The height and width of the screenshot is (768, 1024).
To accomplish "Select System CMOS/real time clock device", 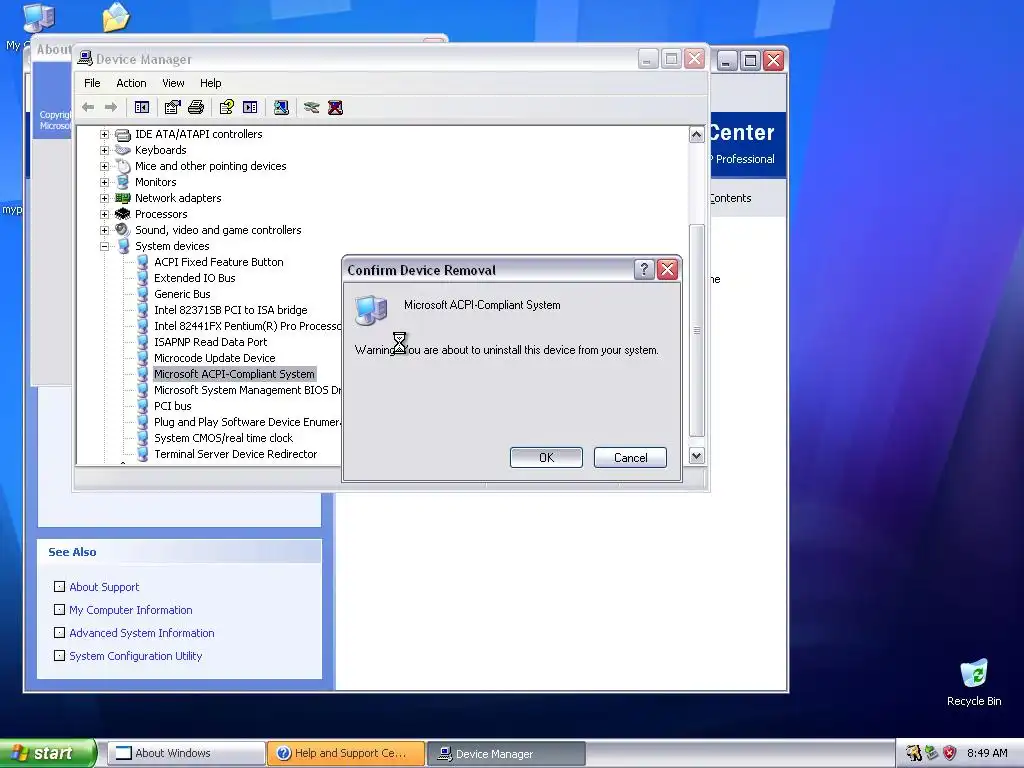I will pos(223,438).
